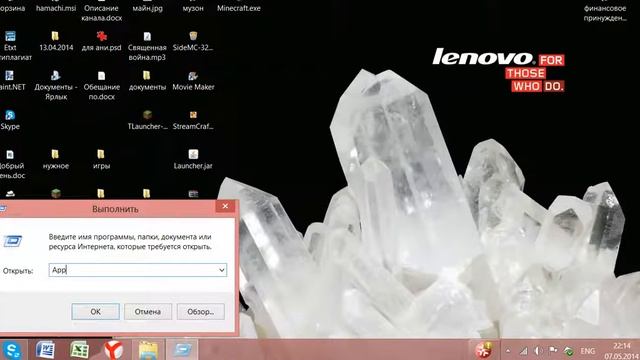640x360 pixels.
Task: Click the volume speaker tray icon
Action: [x=538, y=351]
